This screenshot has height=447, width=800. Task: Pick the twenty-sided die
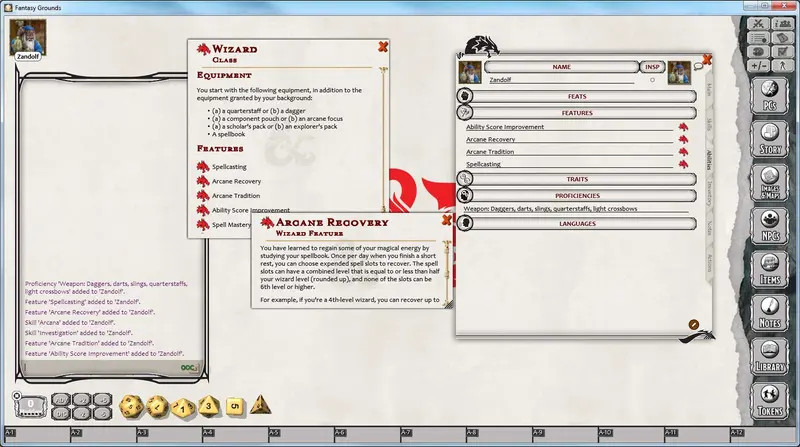tap(131, 407)
